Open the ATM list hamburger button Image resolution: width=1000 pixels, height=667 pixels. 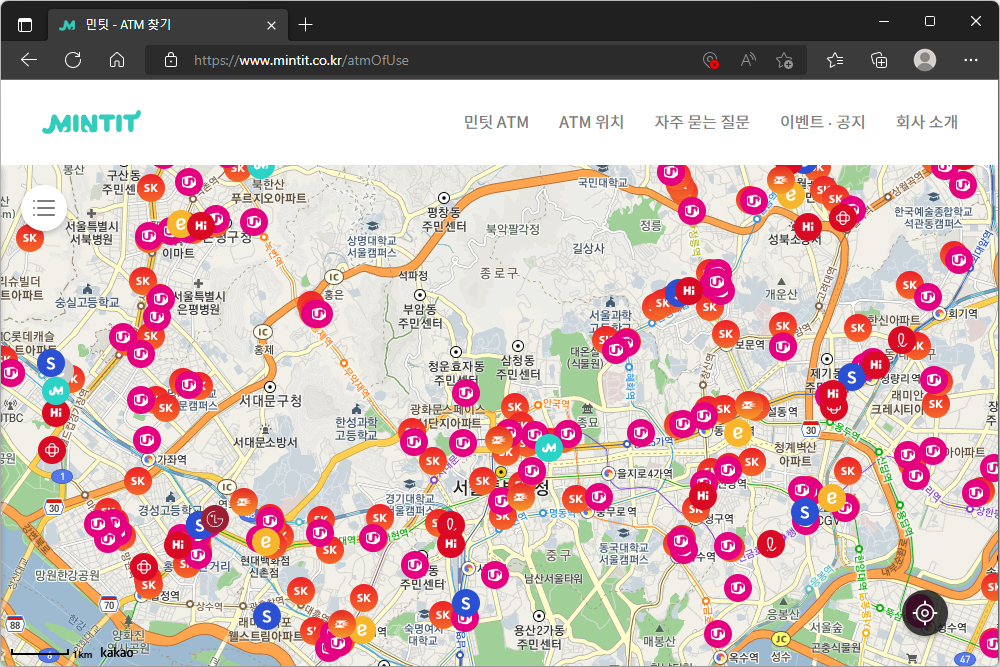click(44, 208)
